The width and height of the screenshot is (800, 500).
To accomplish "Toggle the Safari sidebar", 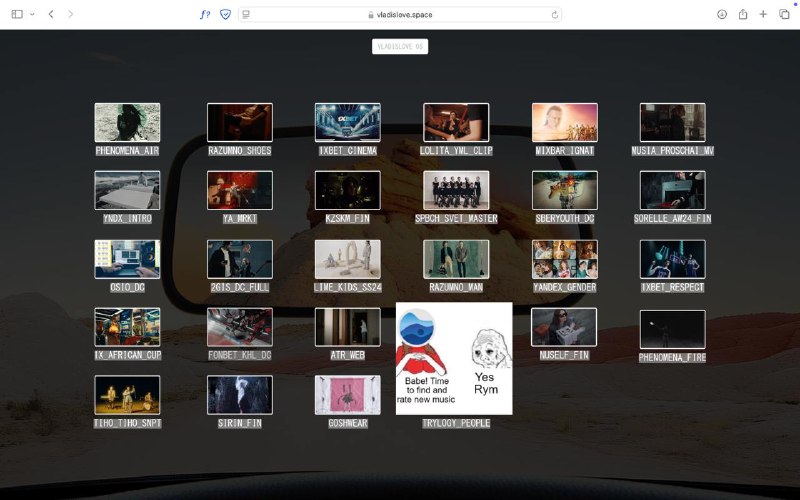I will (17, 14).
